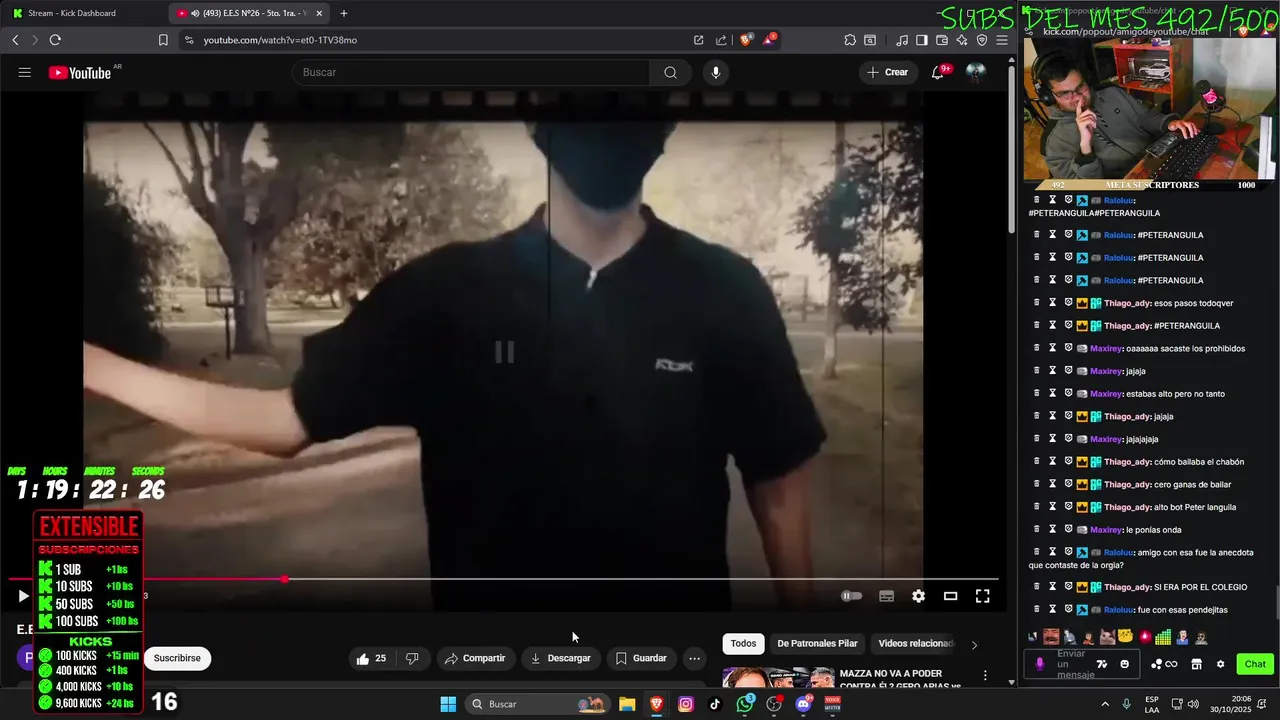Share page via browser share icon
1280x720 pixels.
coord(721,40)
